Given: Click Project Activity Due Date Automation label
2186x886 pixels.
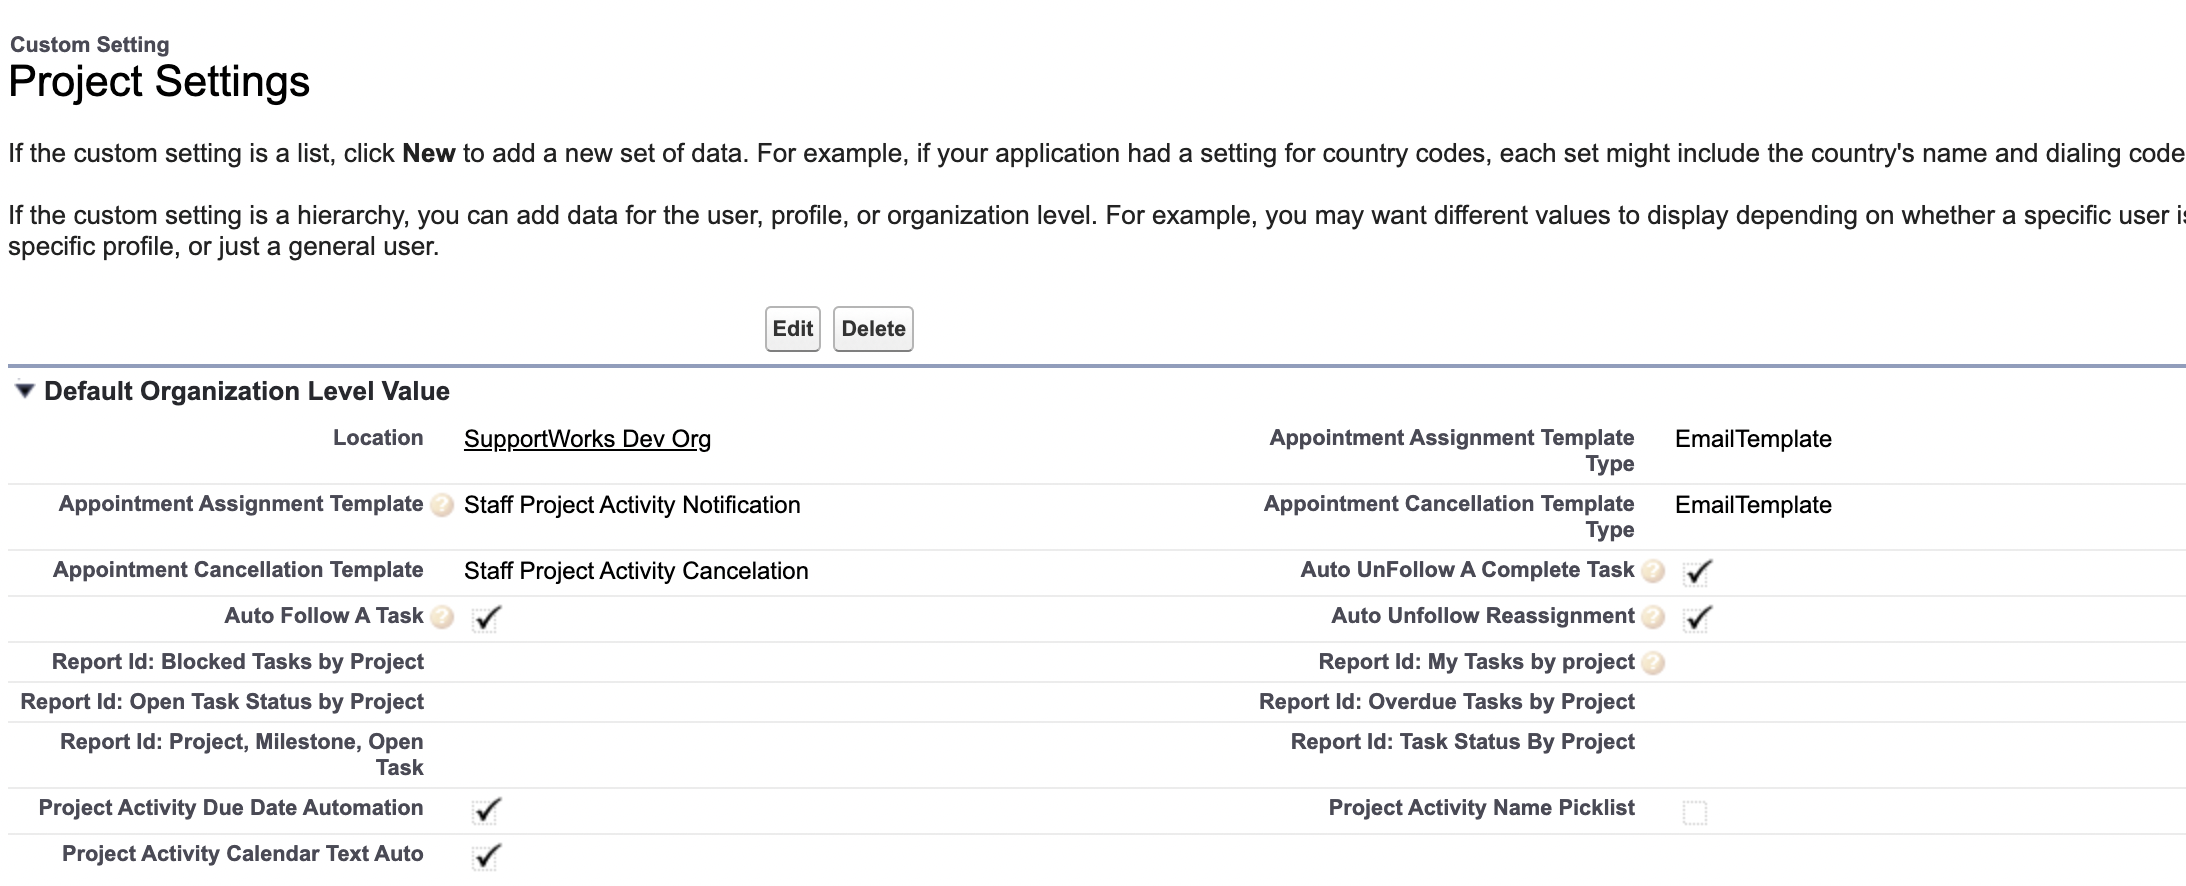Looking at the screenshot, I should click(x=231, y=808).
